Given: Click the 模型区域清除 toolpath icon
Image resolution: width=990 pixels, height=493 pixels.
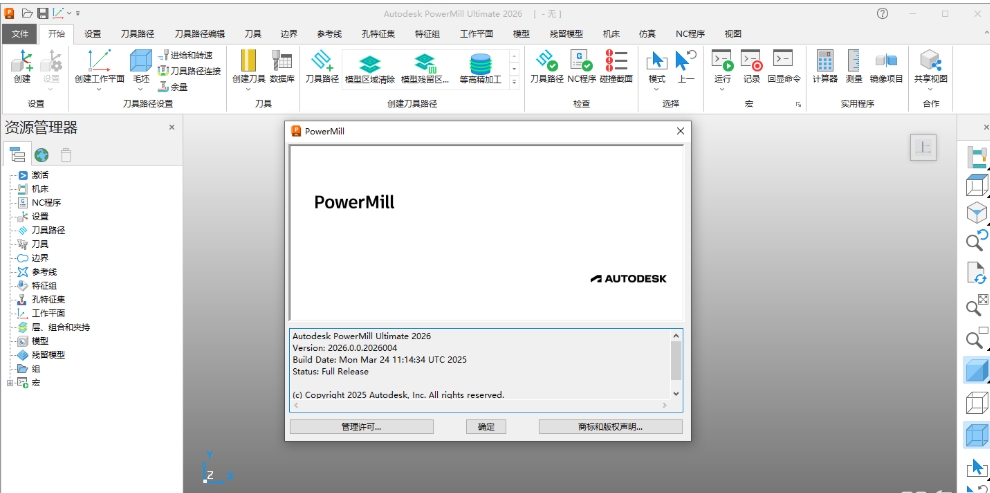Looking at the screenshot, I should click(370, 68).
